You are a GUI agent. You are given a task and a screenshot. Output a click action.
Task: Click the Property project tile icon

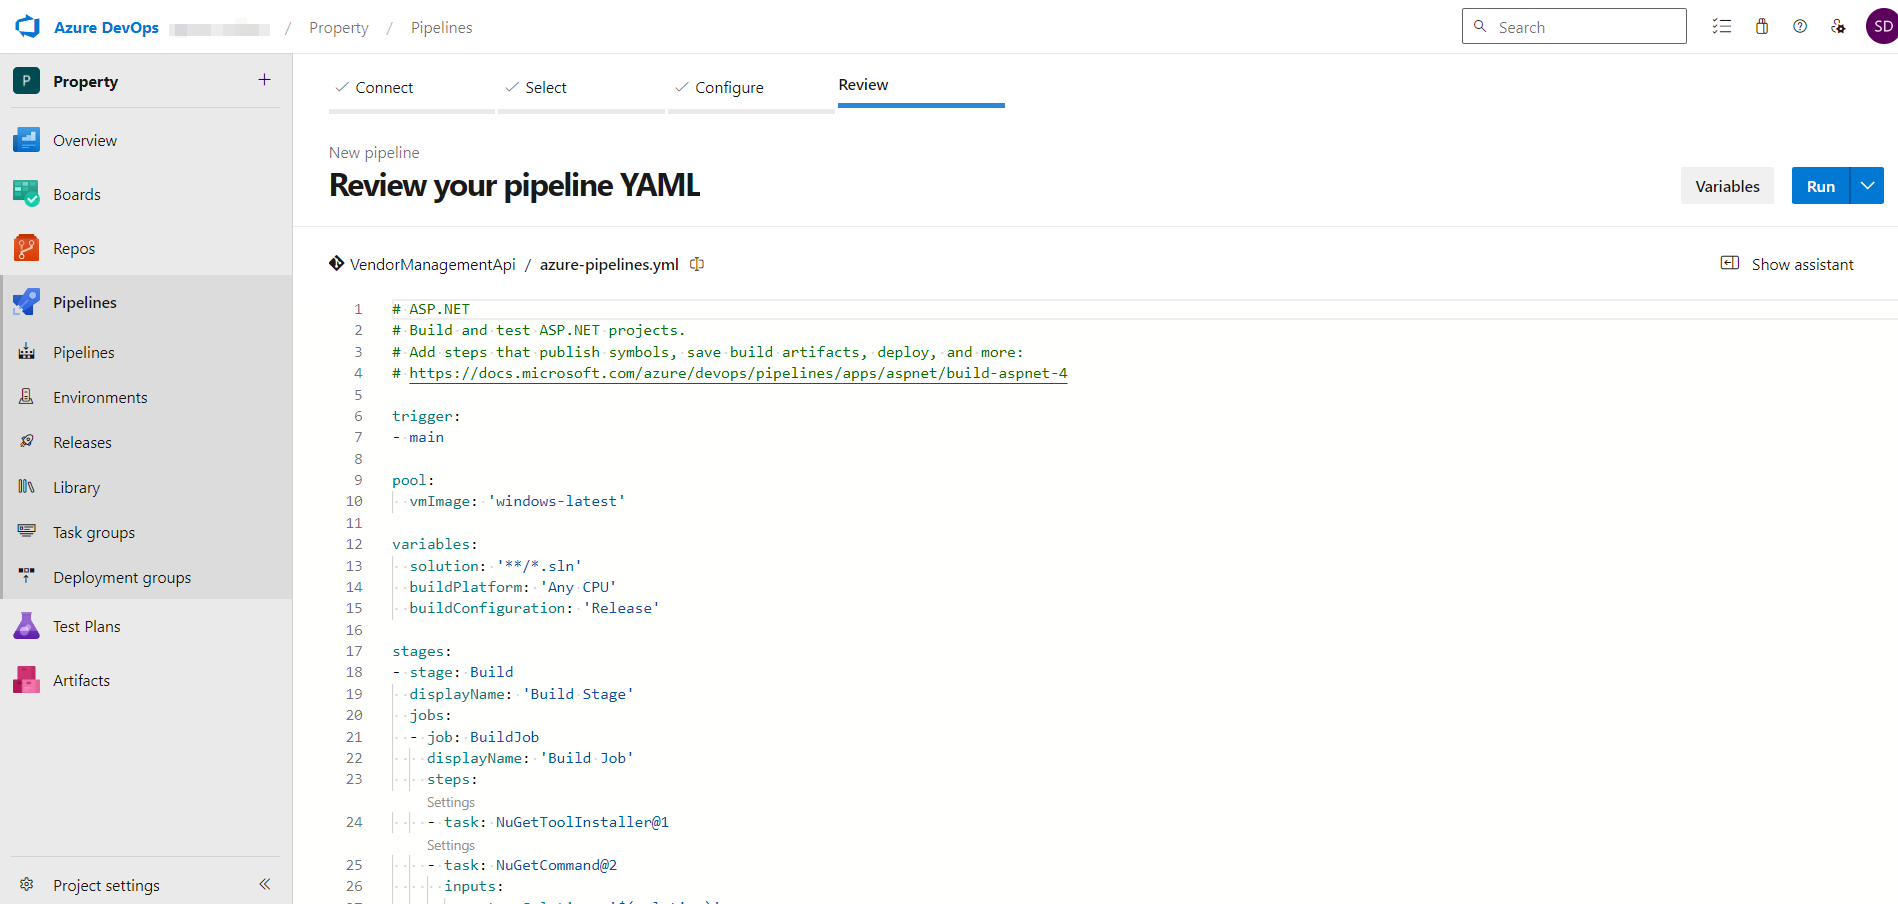(x=26, y=81)
